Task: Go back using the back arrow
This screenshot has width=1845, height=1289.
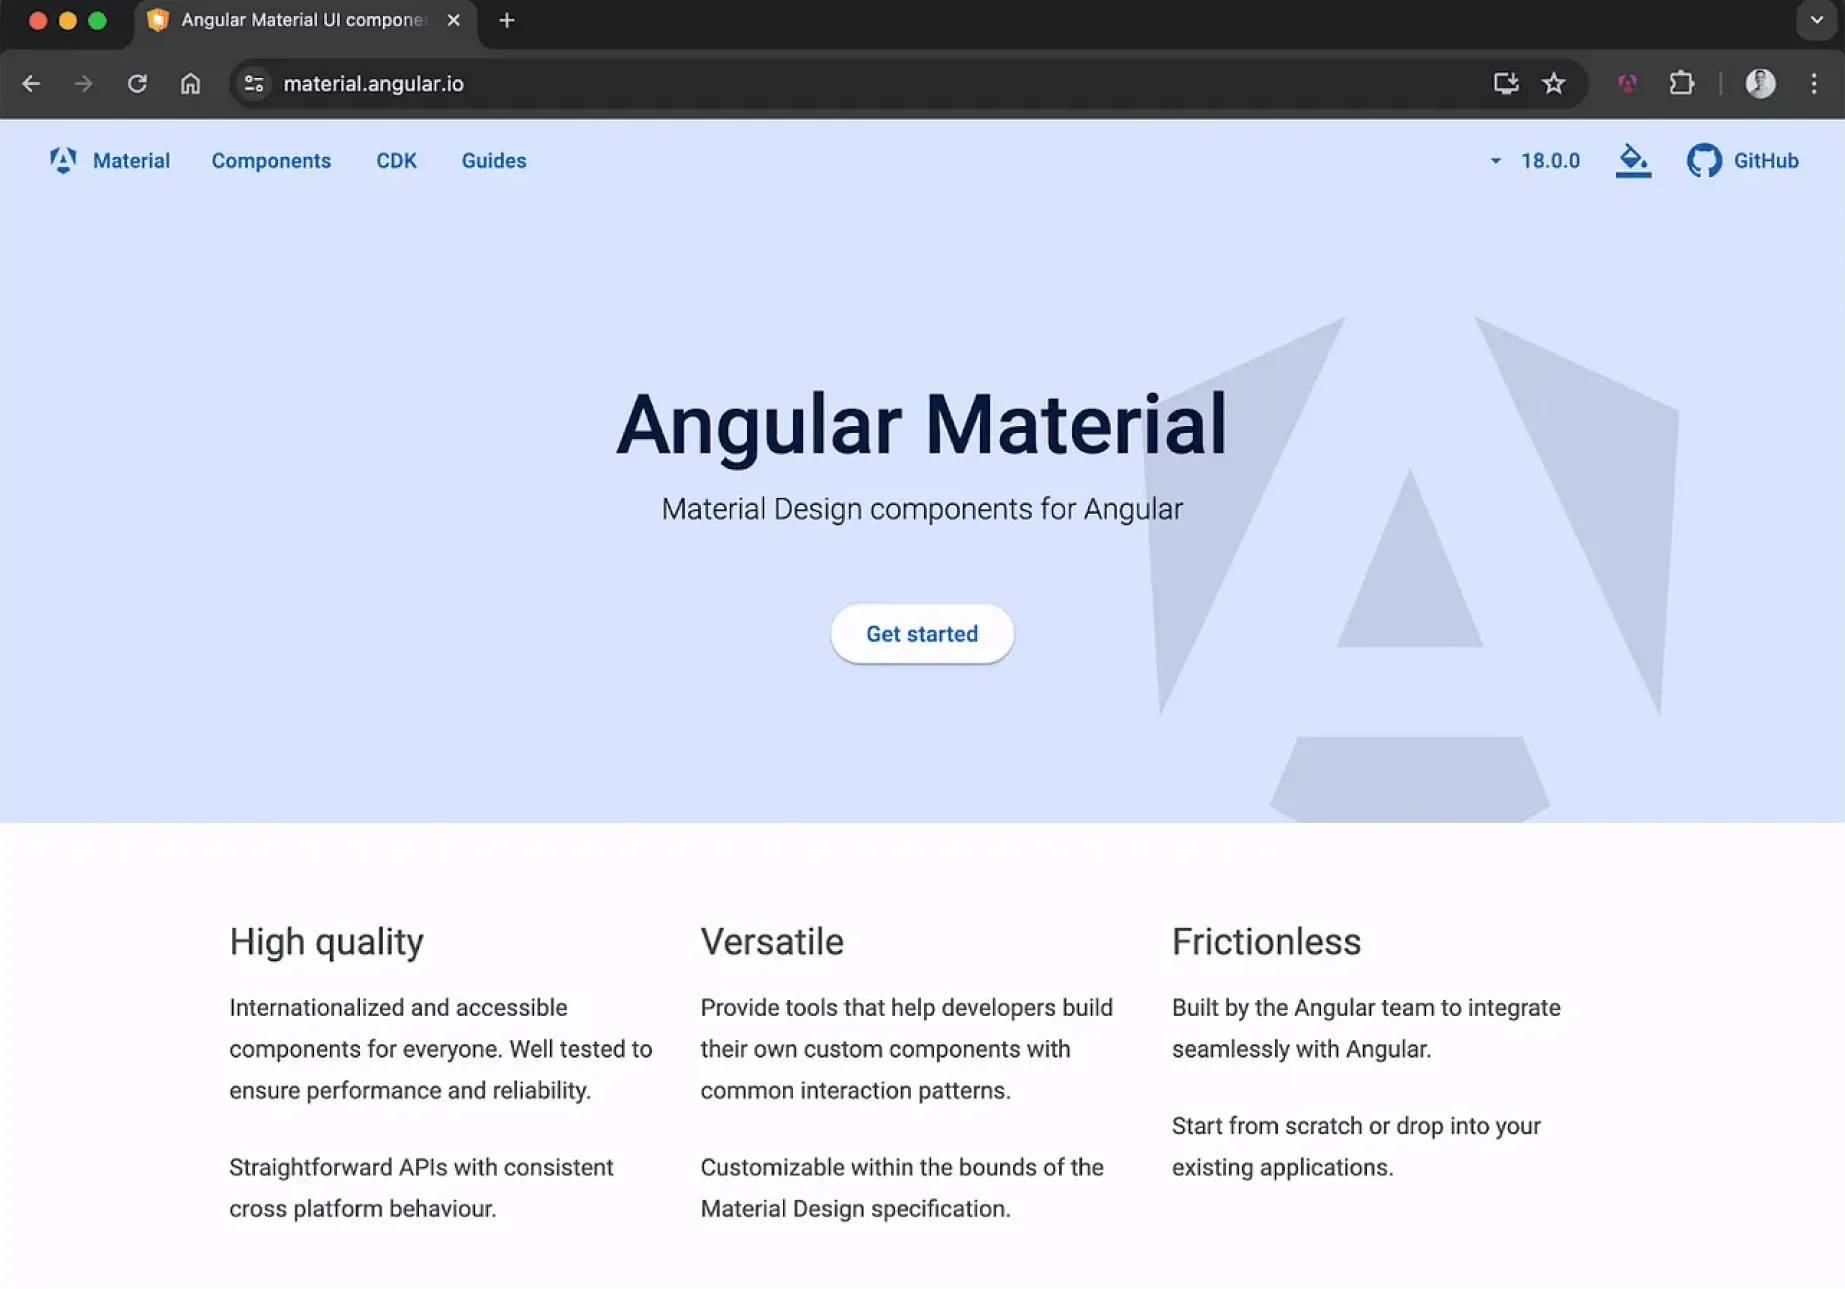Action: (x=31, y=84)
